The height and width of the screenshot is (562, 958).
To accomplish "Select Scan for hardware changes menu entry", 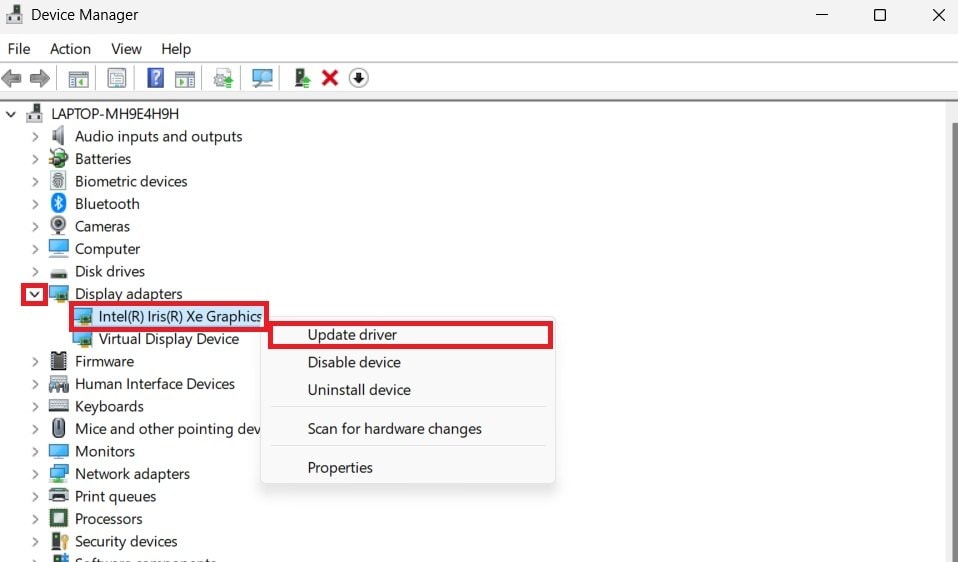I will pos(408,429).
